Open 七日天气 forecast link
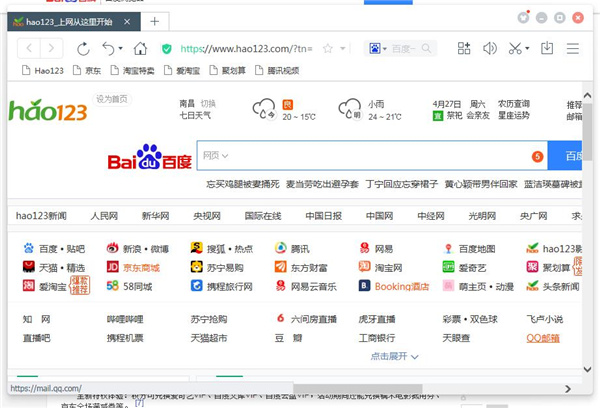 point(195,115)
